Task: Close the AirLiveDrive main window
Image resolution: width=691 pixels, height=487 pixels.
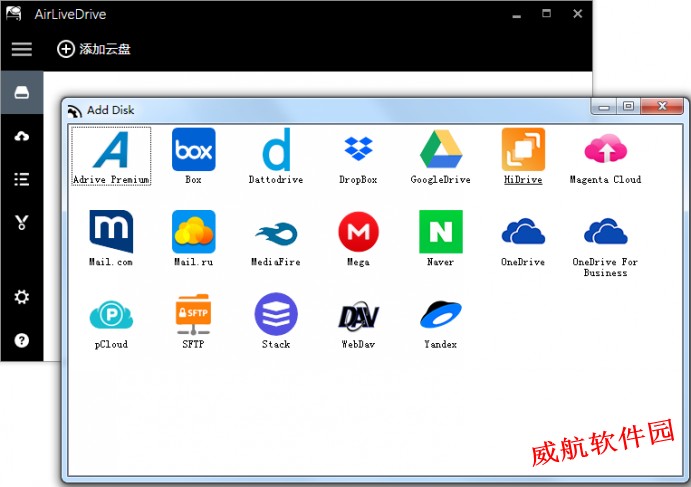Action: pos(577,14)
